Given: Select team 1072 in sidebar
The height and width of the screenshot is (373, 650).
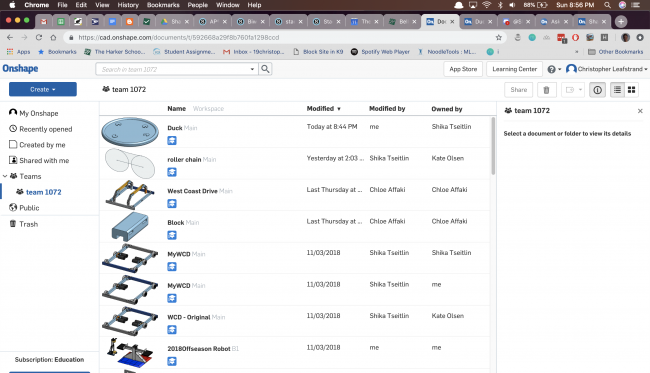Looking at the screenshot, I should tap(39, 192).
